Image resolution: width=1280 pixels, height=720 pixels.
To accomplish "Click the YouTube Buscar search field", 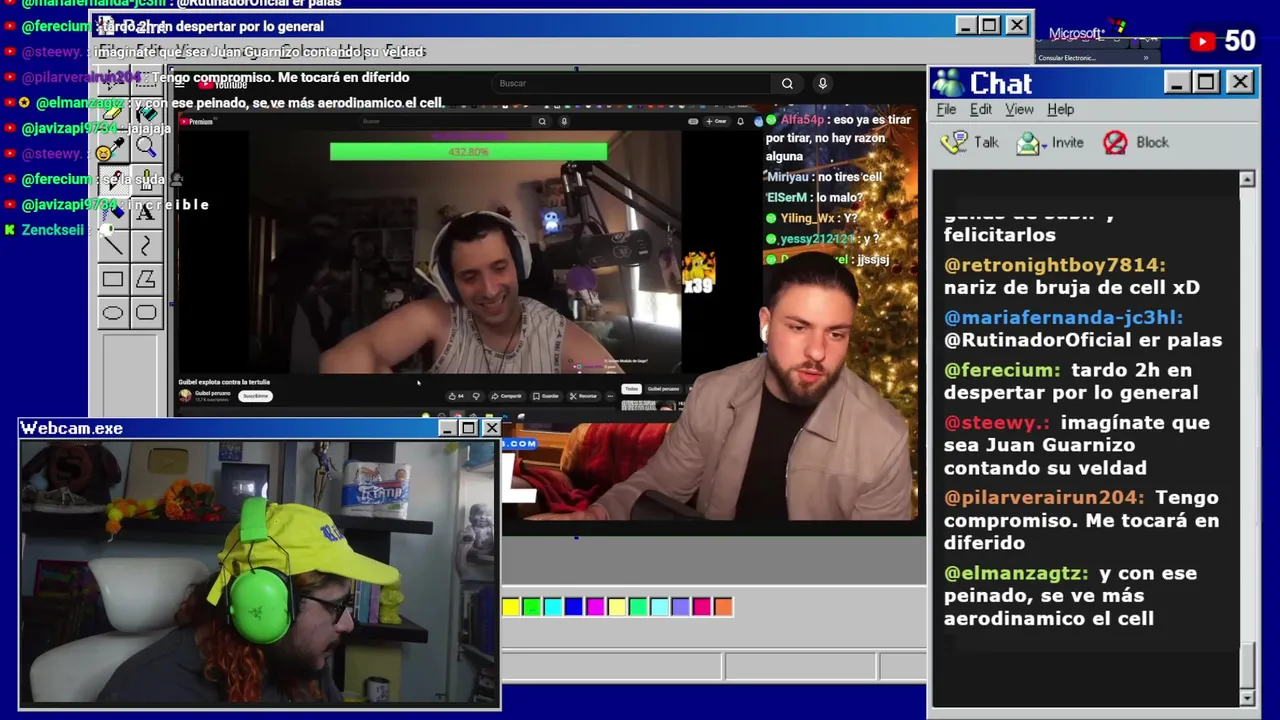I will click(x=630, y=84).
